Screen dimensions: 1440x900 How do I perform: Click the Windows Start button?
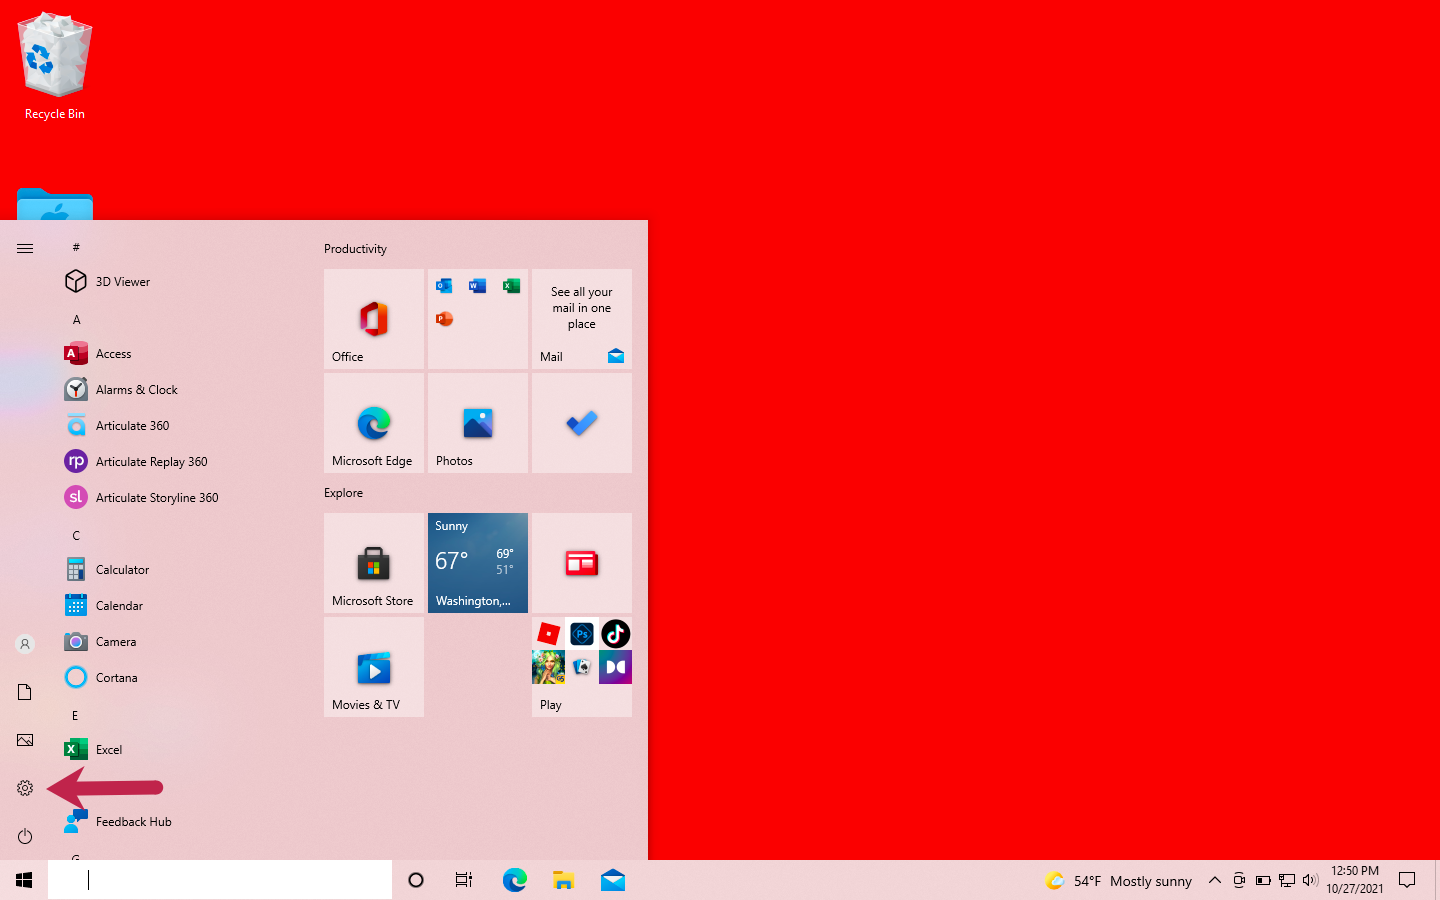pyautogui.click(x=24, y=880)
